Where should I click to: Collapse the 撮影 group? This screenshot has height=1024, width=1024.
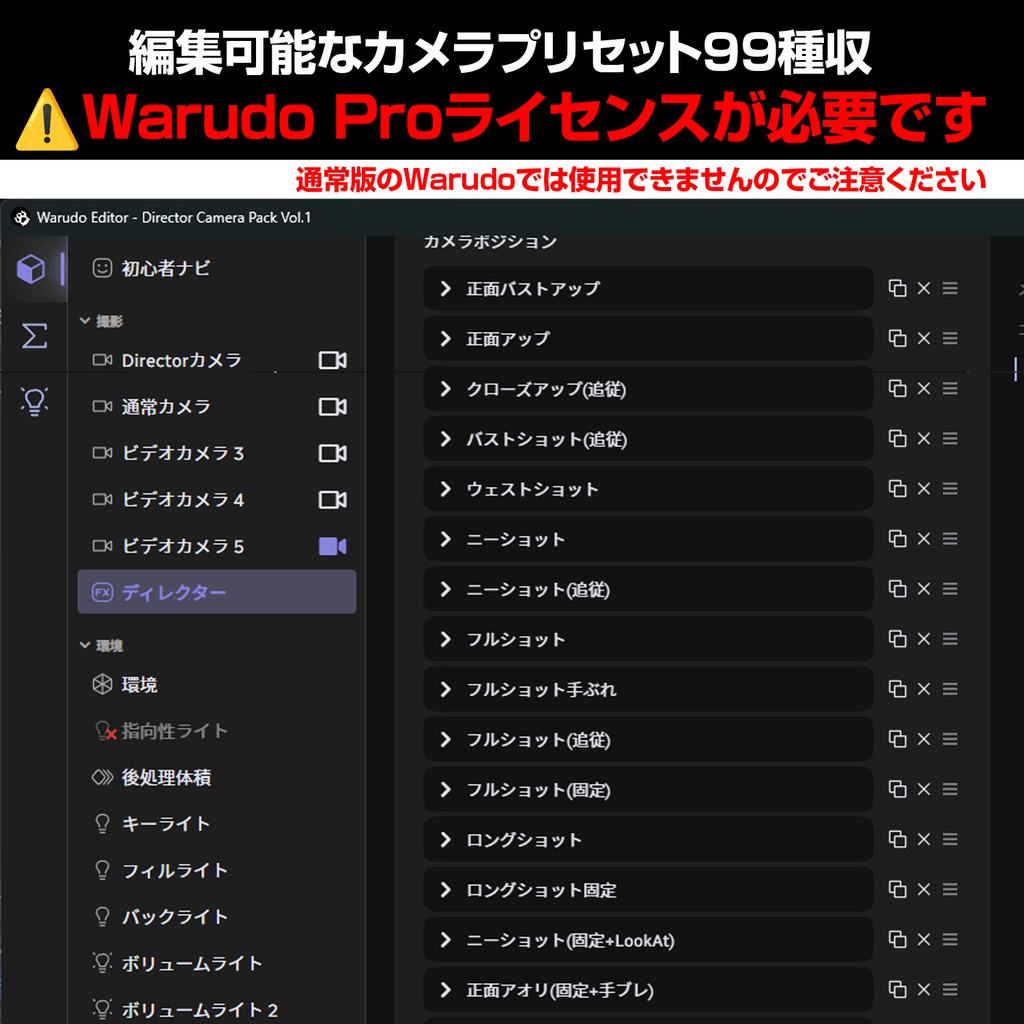pyautogui.click(x=85, y=321)
